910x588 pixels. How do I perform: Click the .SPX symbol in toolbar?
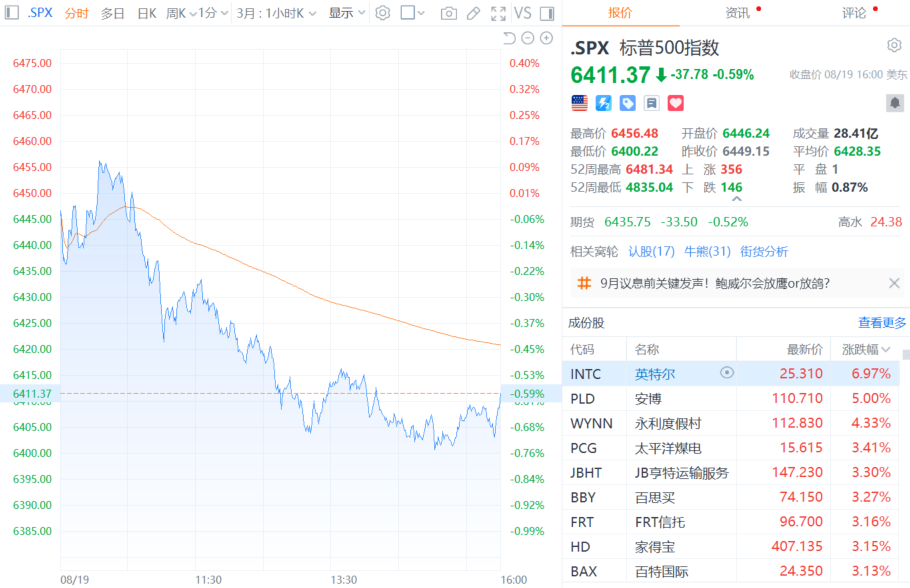pyautogui.click(x=40, y=13)
